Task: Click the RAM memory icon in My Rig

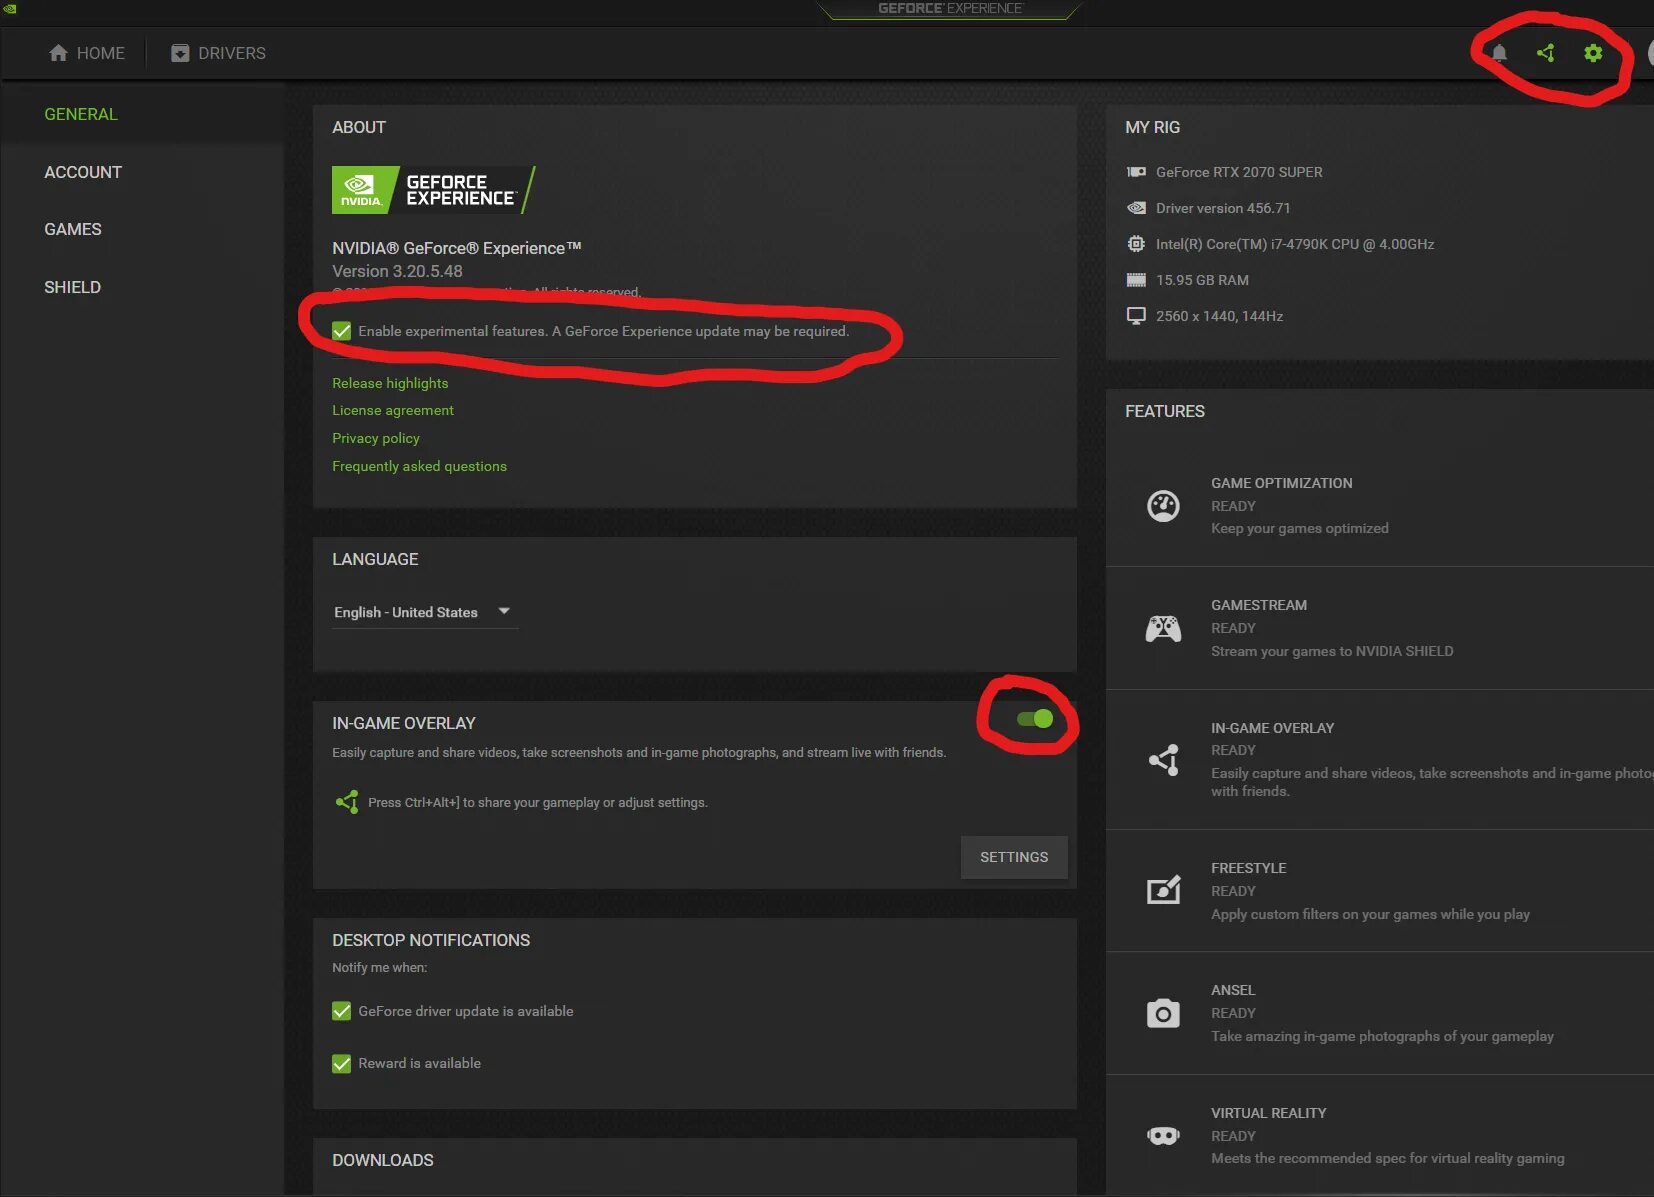Action: click(x=1136, y=280)
